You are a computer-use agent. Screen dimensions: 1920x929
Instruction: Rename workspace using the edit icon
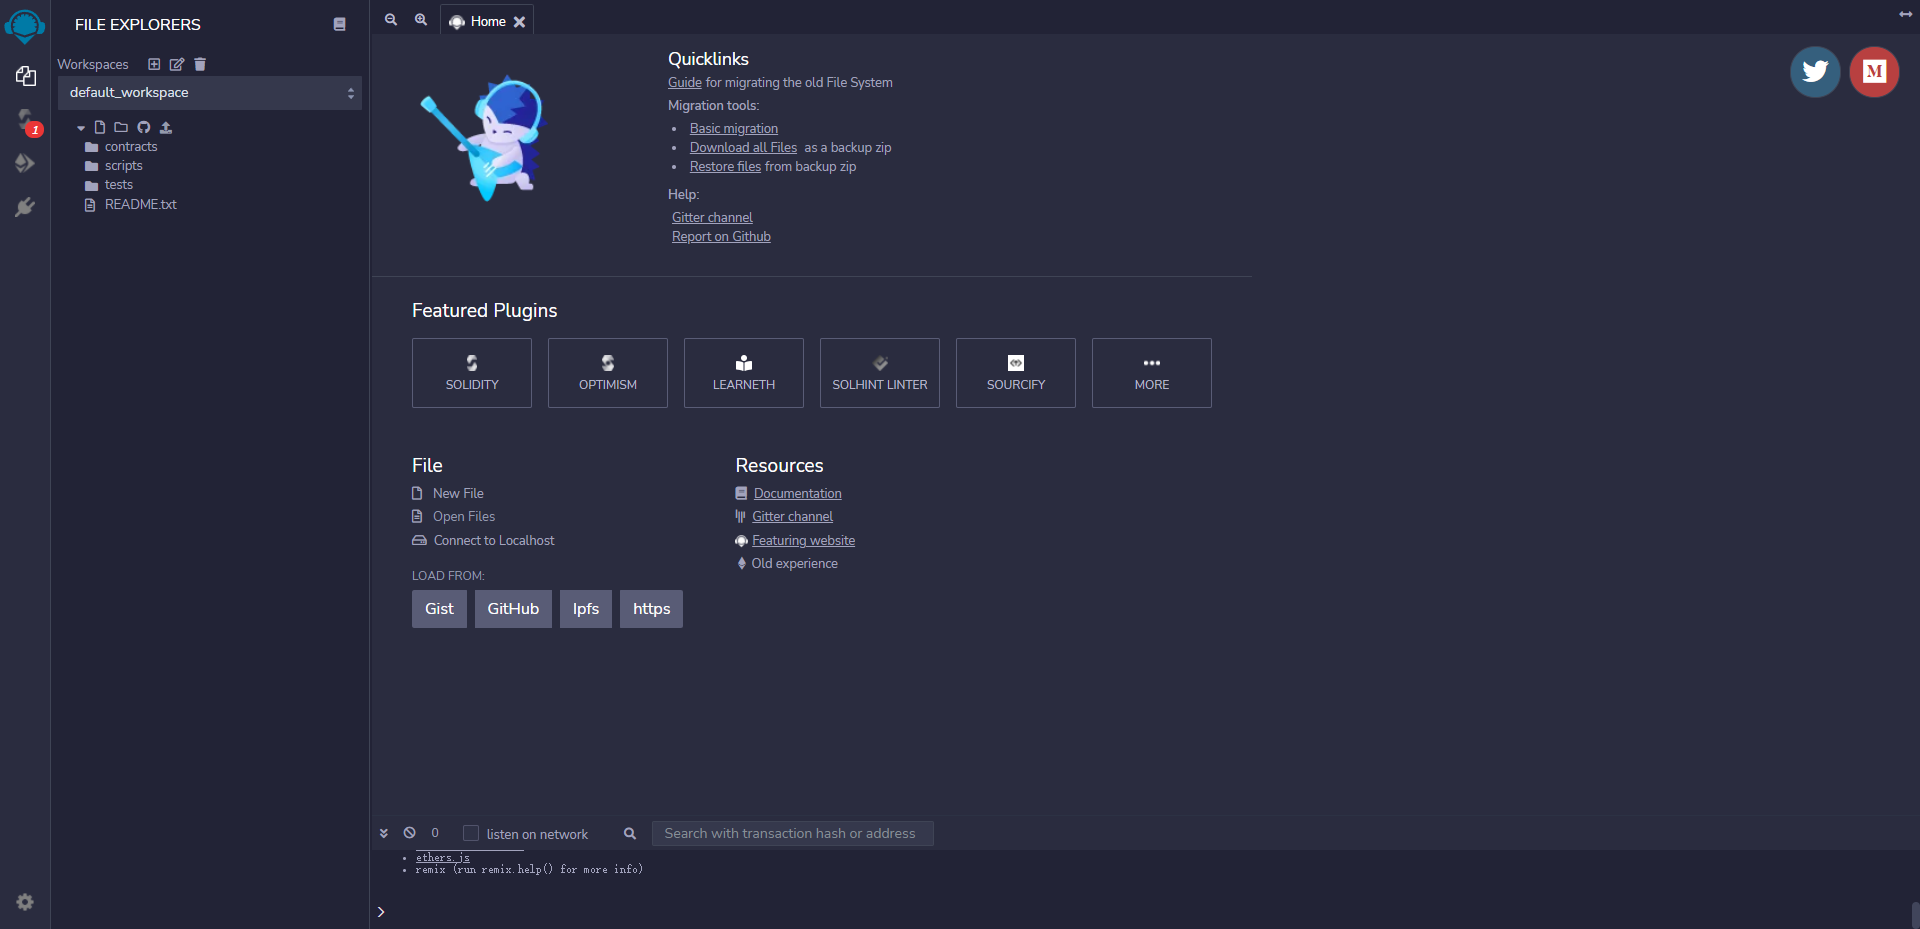[177, 64]
